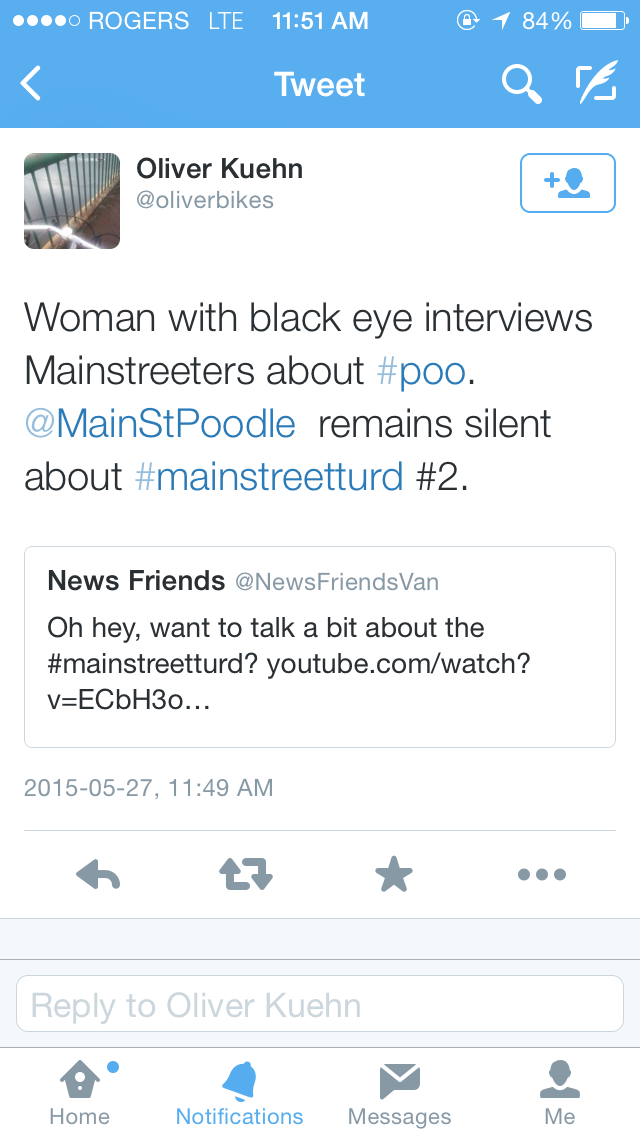Visit the @MainStPoodle profile mention
This screenshot has width=640, height=1136.
click(160, 424)
